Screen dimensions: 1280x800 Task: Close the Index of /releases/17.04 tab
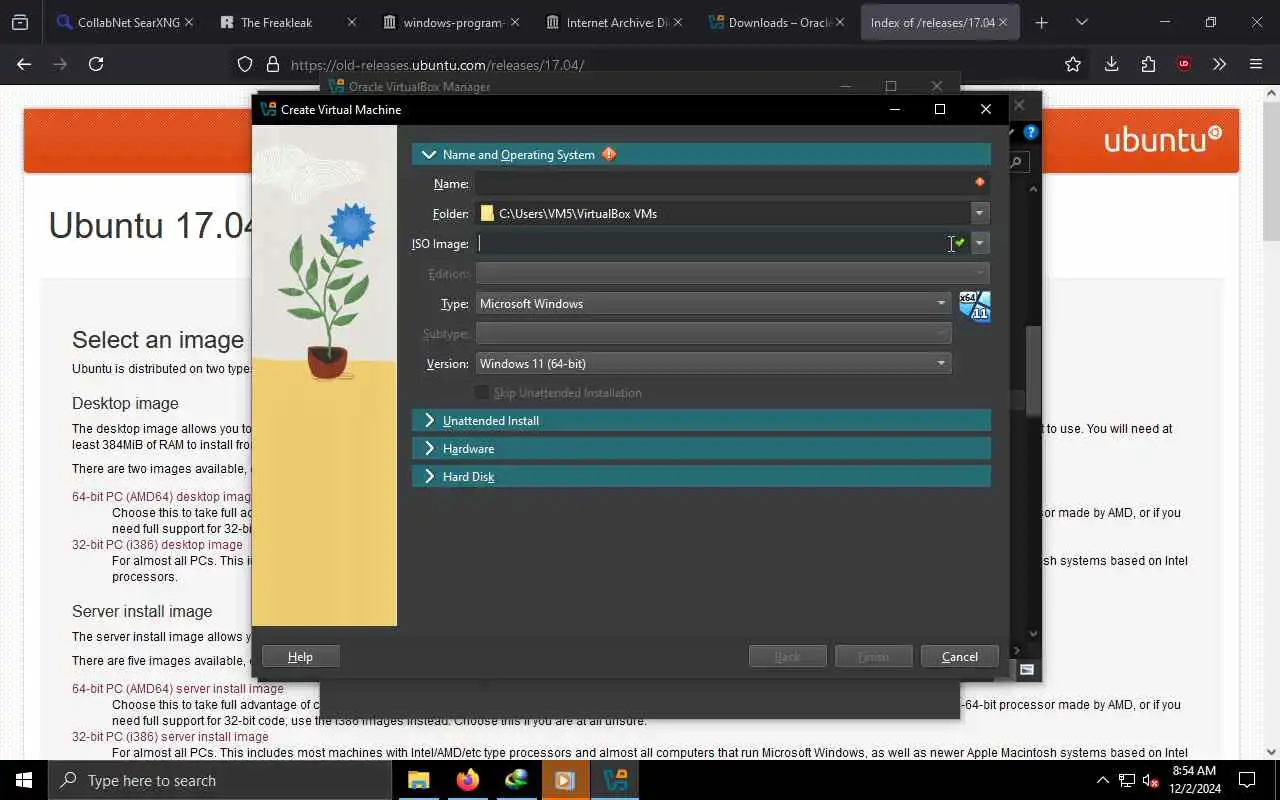pos(1003,22)
